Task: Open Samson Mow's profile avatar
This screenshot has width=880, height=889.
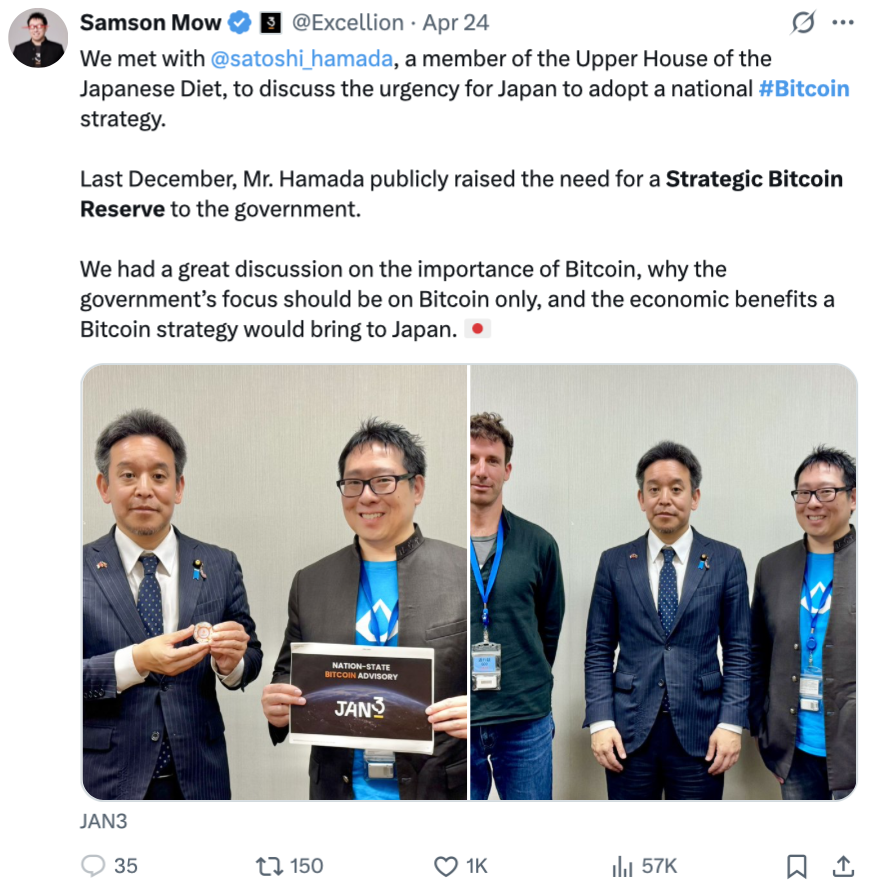Action: pyautogui.click(x=38, y=38)
